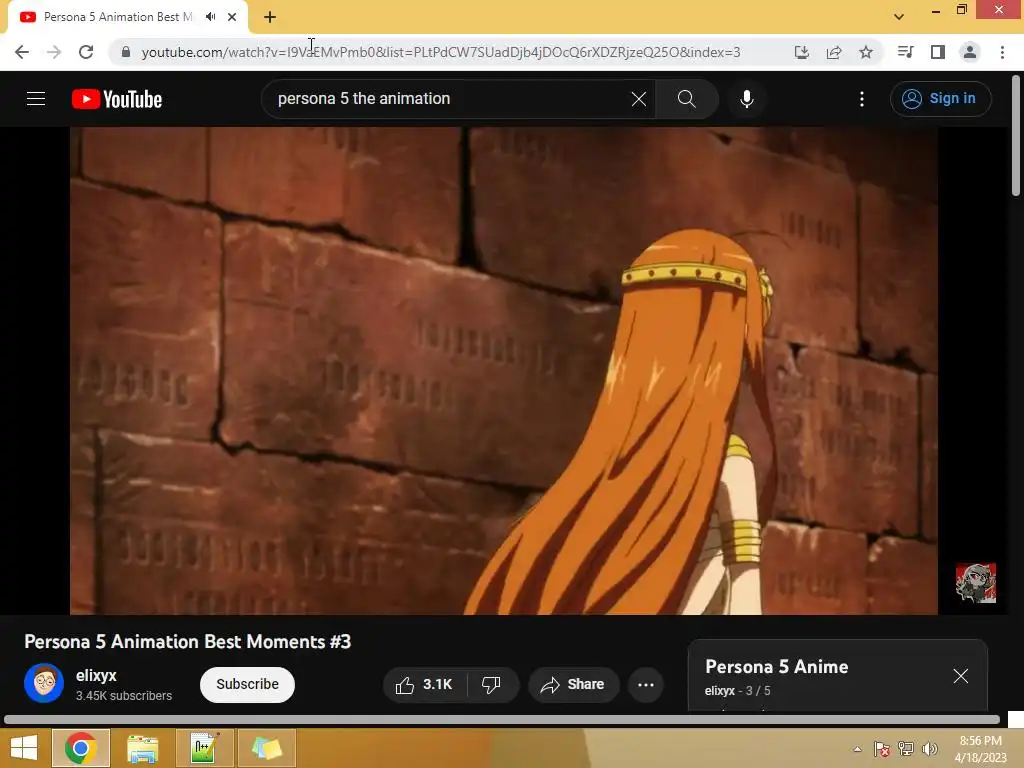Click the video player to pause
The width and height of the screenshot is (1024, 768).
tap(504, 370)
